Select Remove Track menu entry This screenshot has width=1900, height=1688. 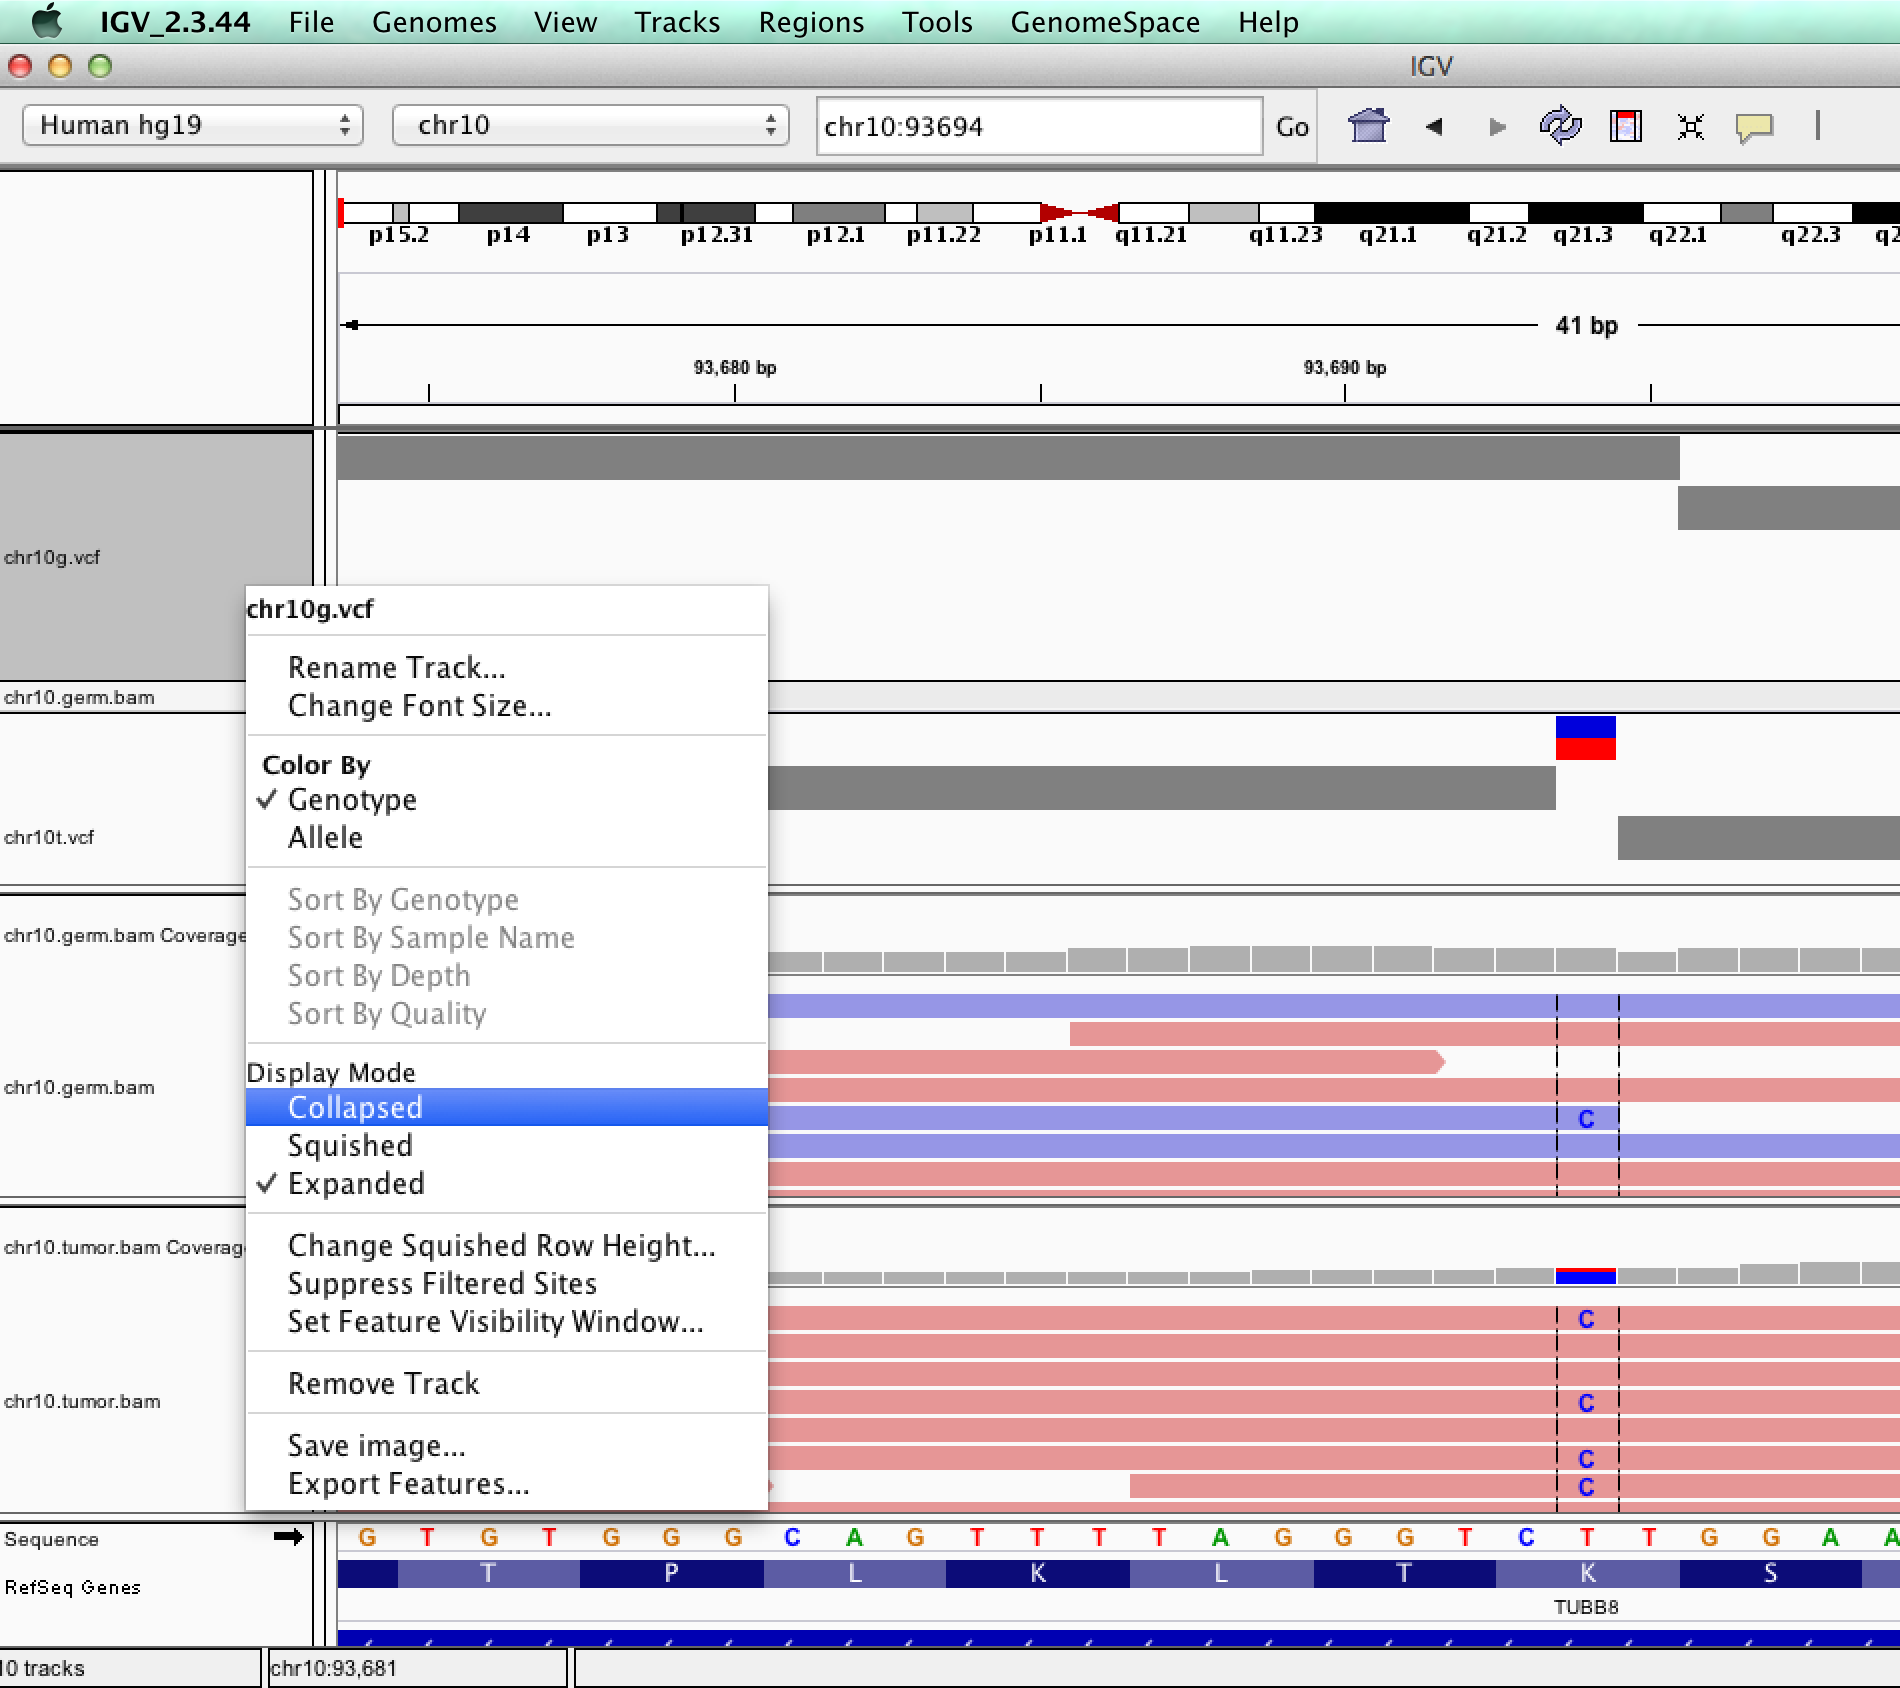(507, 1383)
